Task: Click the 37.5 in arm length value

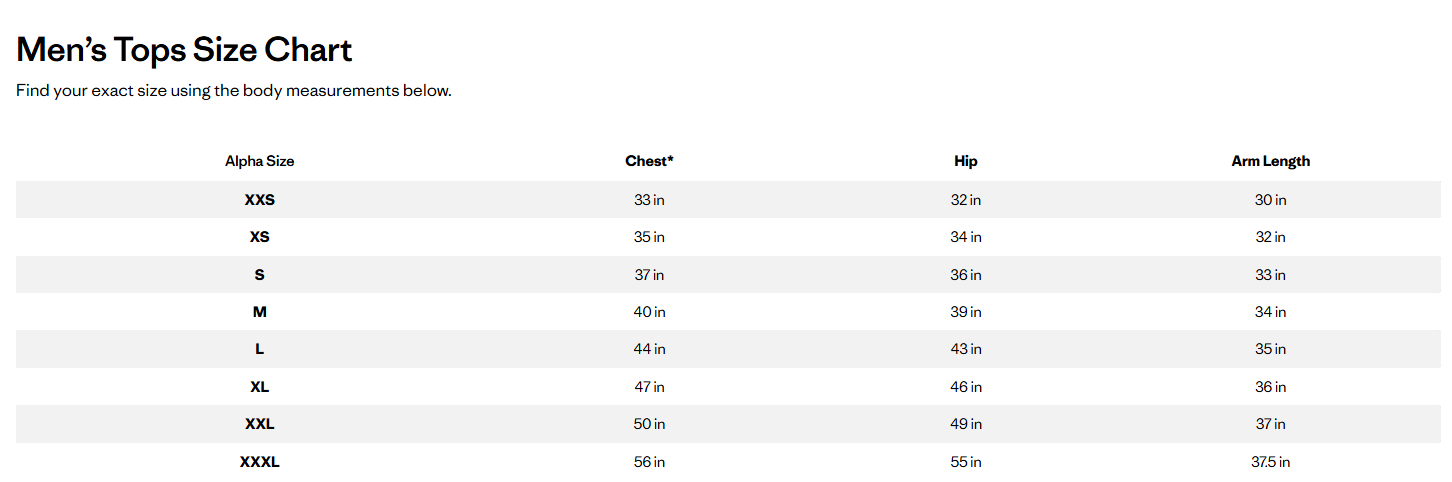Action: tap(1270, 462)
